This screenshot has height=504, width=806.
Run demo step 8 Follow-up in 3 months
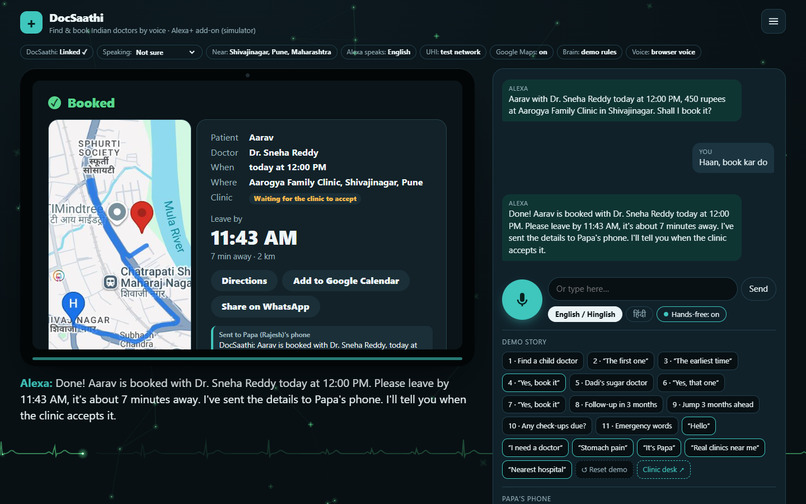tap(616, 405)
